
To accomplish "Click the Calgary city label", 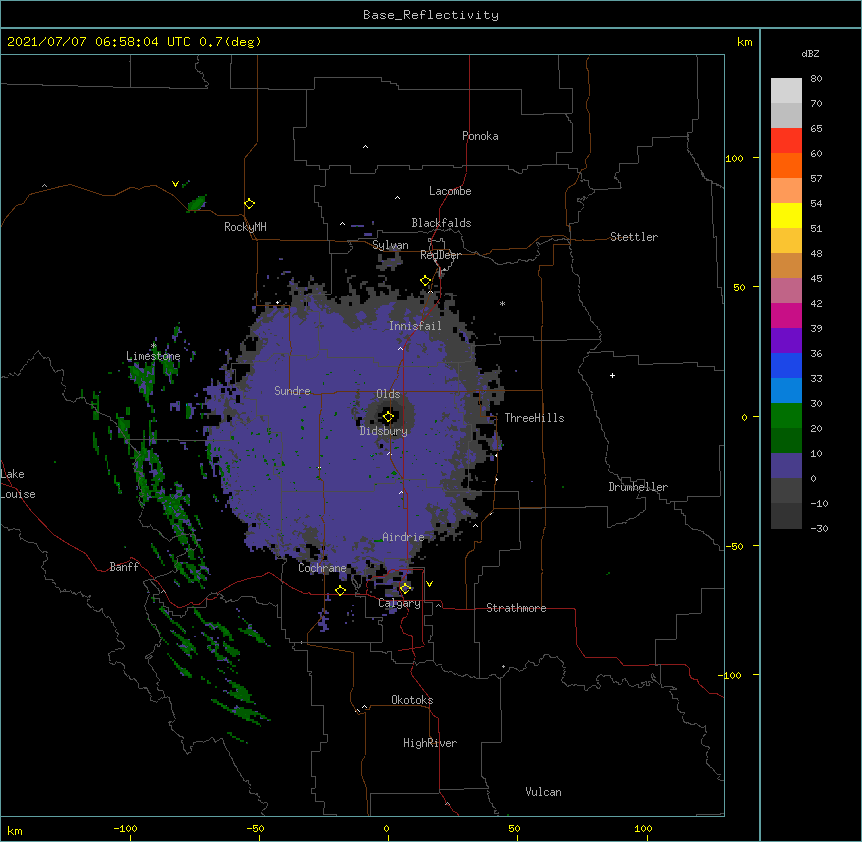I will (399, 603).
